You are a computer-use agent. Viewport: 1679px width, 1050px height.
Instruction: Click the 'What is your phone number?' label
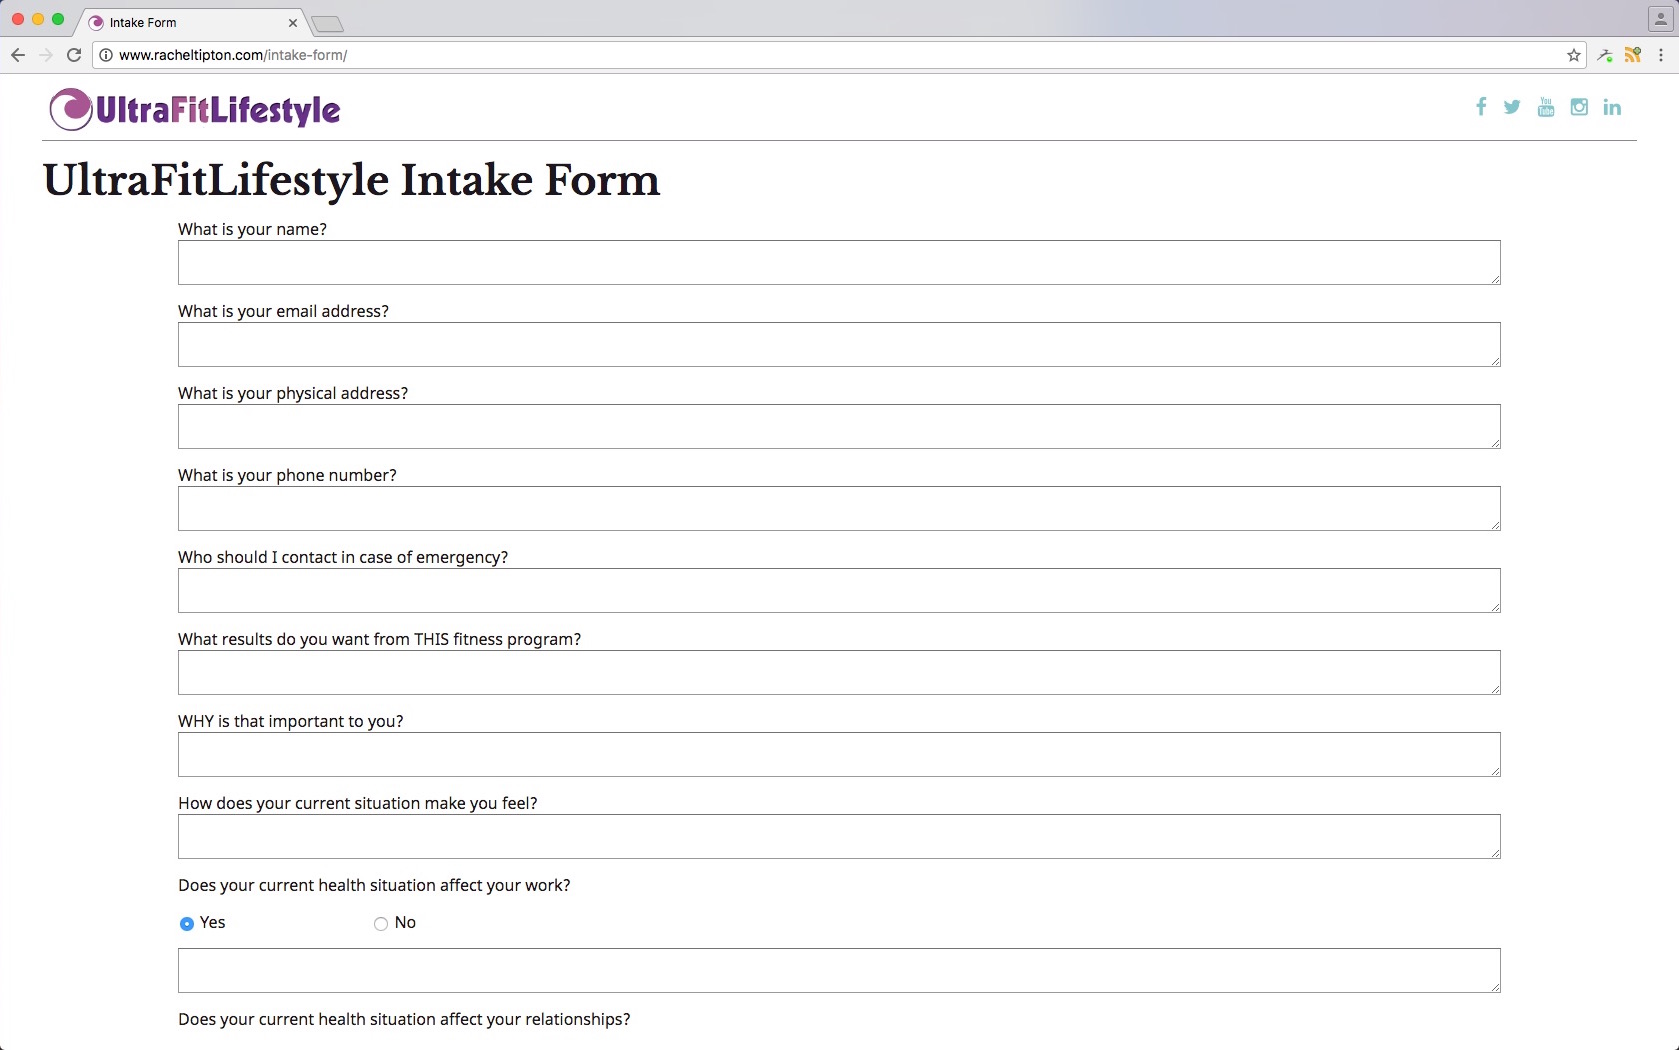[287, 475]
